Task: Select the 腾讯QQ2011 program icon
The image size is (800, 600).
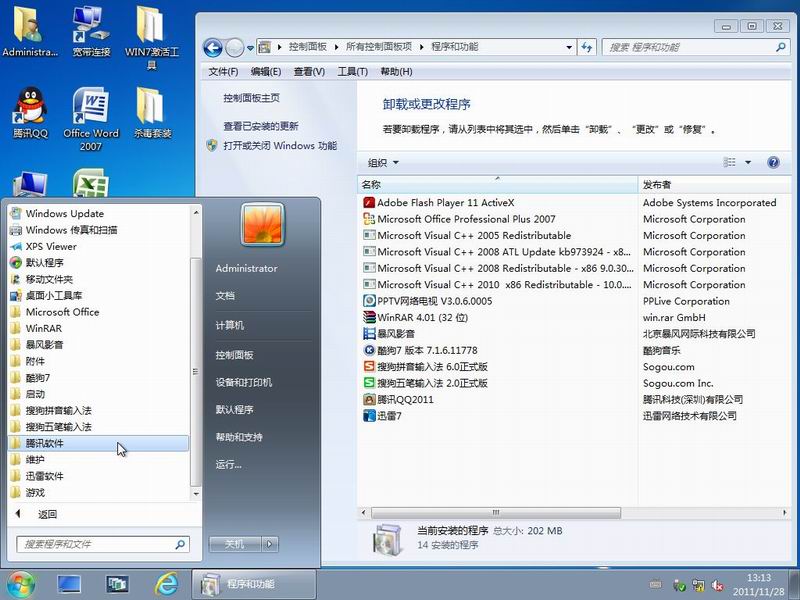Action: click(369, 399)
